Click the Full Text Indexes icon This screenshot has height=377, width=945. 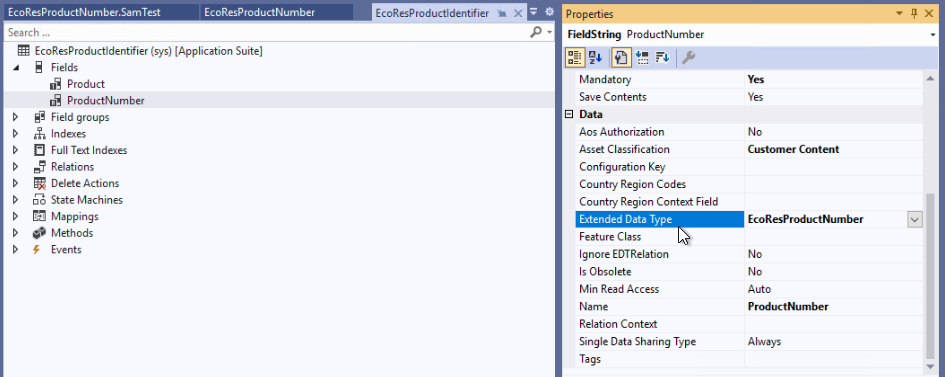point(39,150)
